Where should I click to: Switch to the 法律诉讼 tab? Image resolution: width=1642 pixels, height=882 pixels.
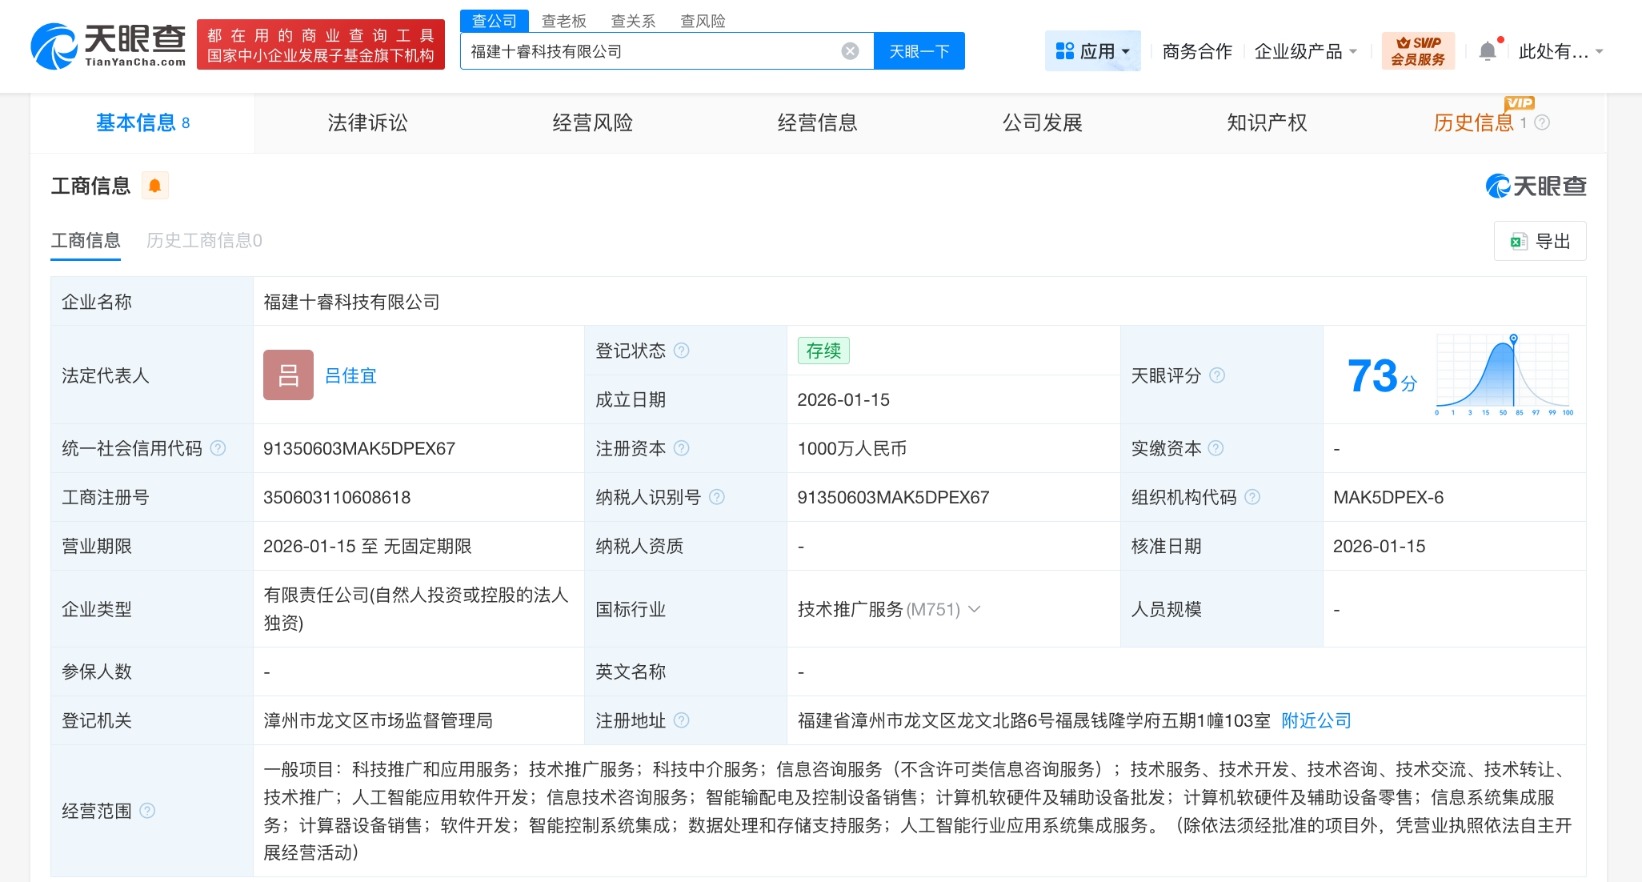pos(367,123)
